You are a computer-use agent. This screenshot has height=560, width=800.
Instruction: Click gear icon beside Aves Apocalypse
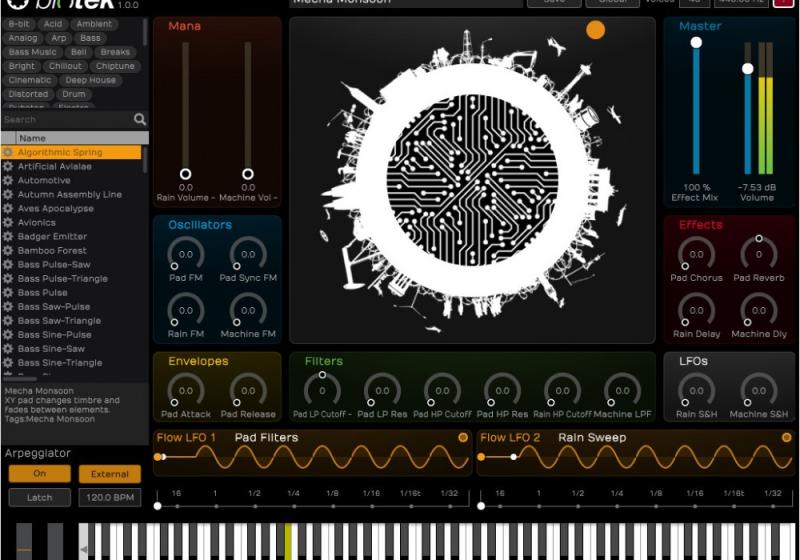(x=8, y=208)
